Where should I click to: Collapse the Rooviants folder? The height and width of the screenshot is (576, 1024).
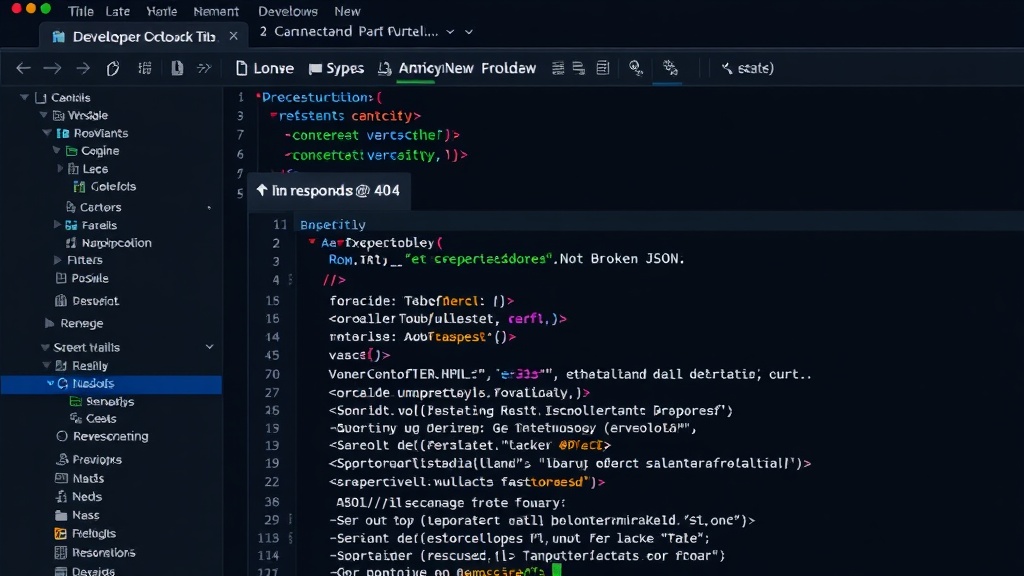[x=47, y=133]
